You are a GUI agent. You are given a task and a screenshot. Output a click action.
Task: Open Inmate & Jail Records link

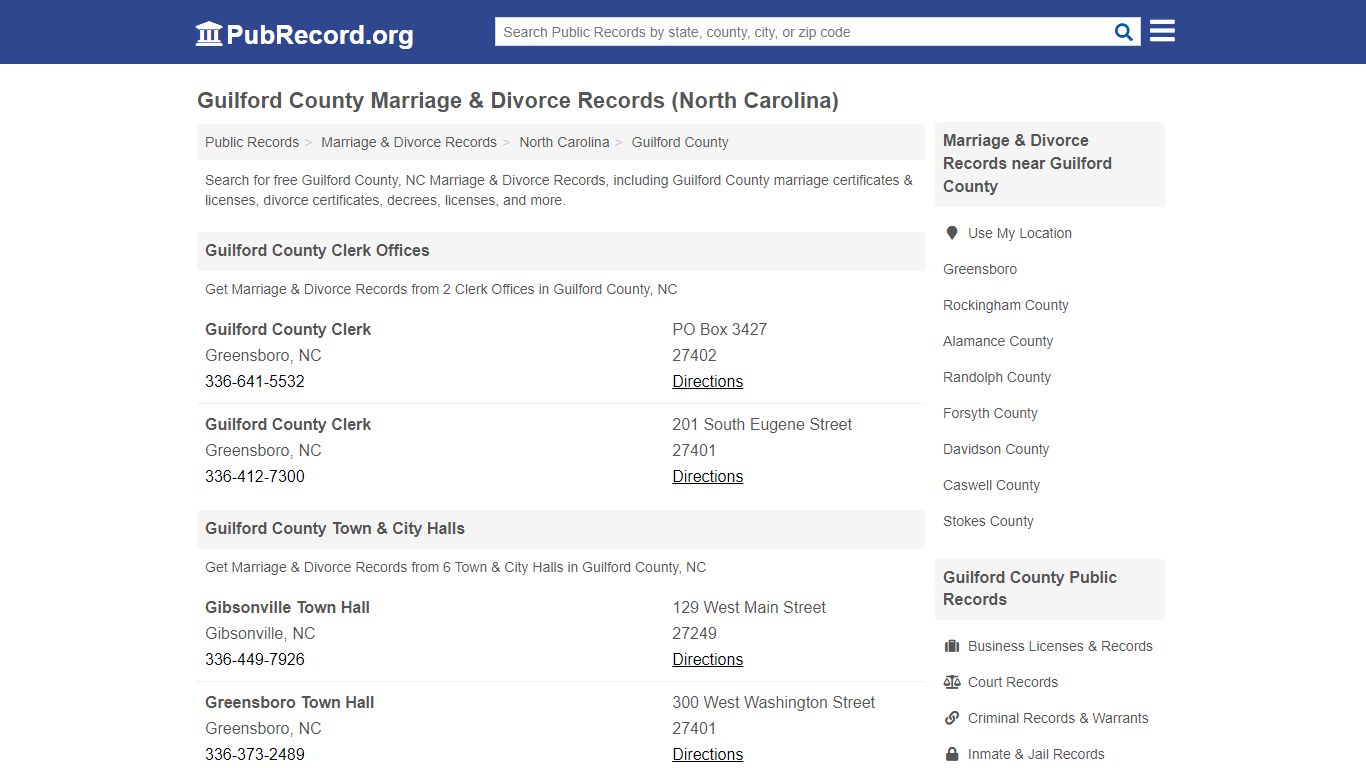[1036, 754]
